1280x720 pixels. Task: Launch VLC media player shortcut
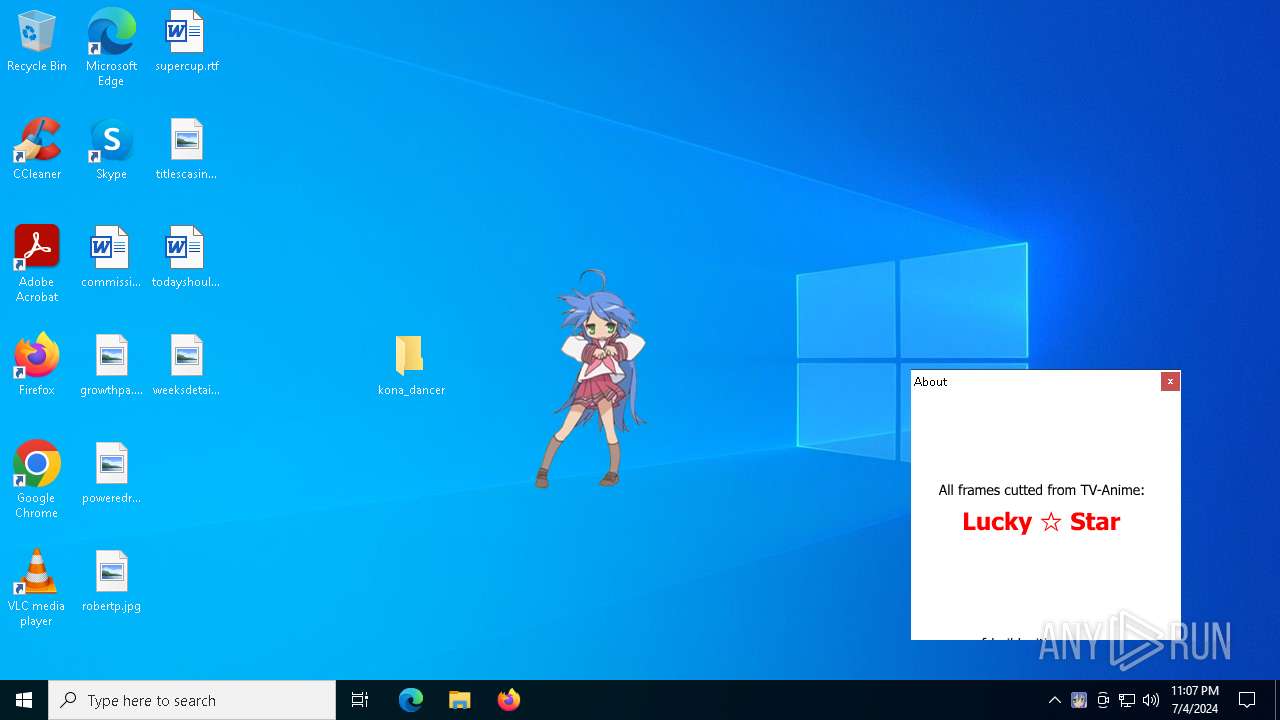pos(37,588)
